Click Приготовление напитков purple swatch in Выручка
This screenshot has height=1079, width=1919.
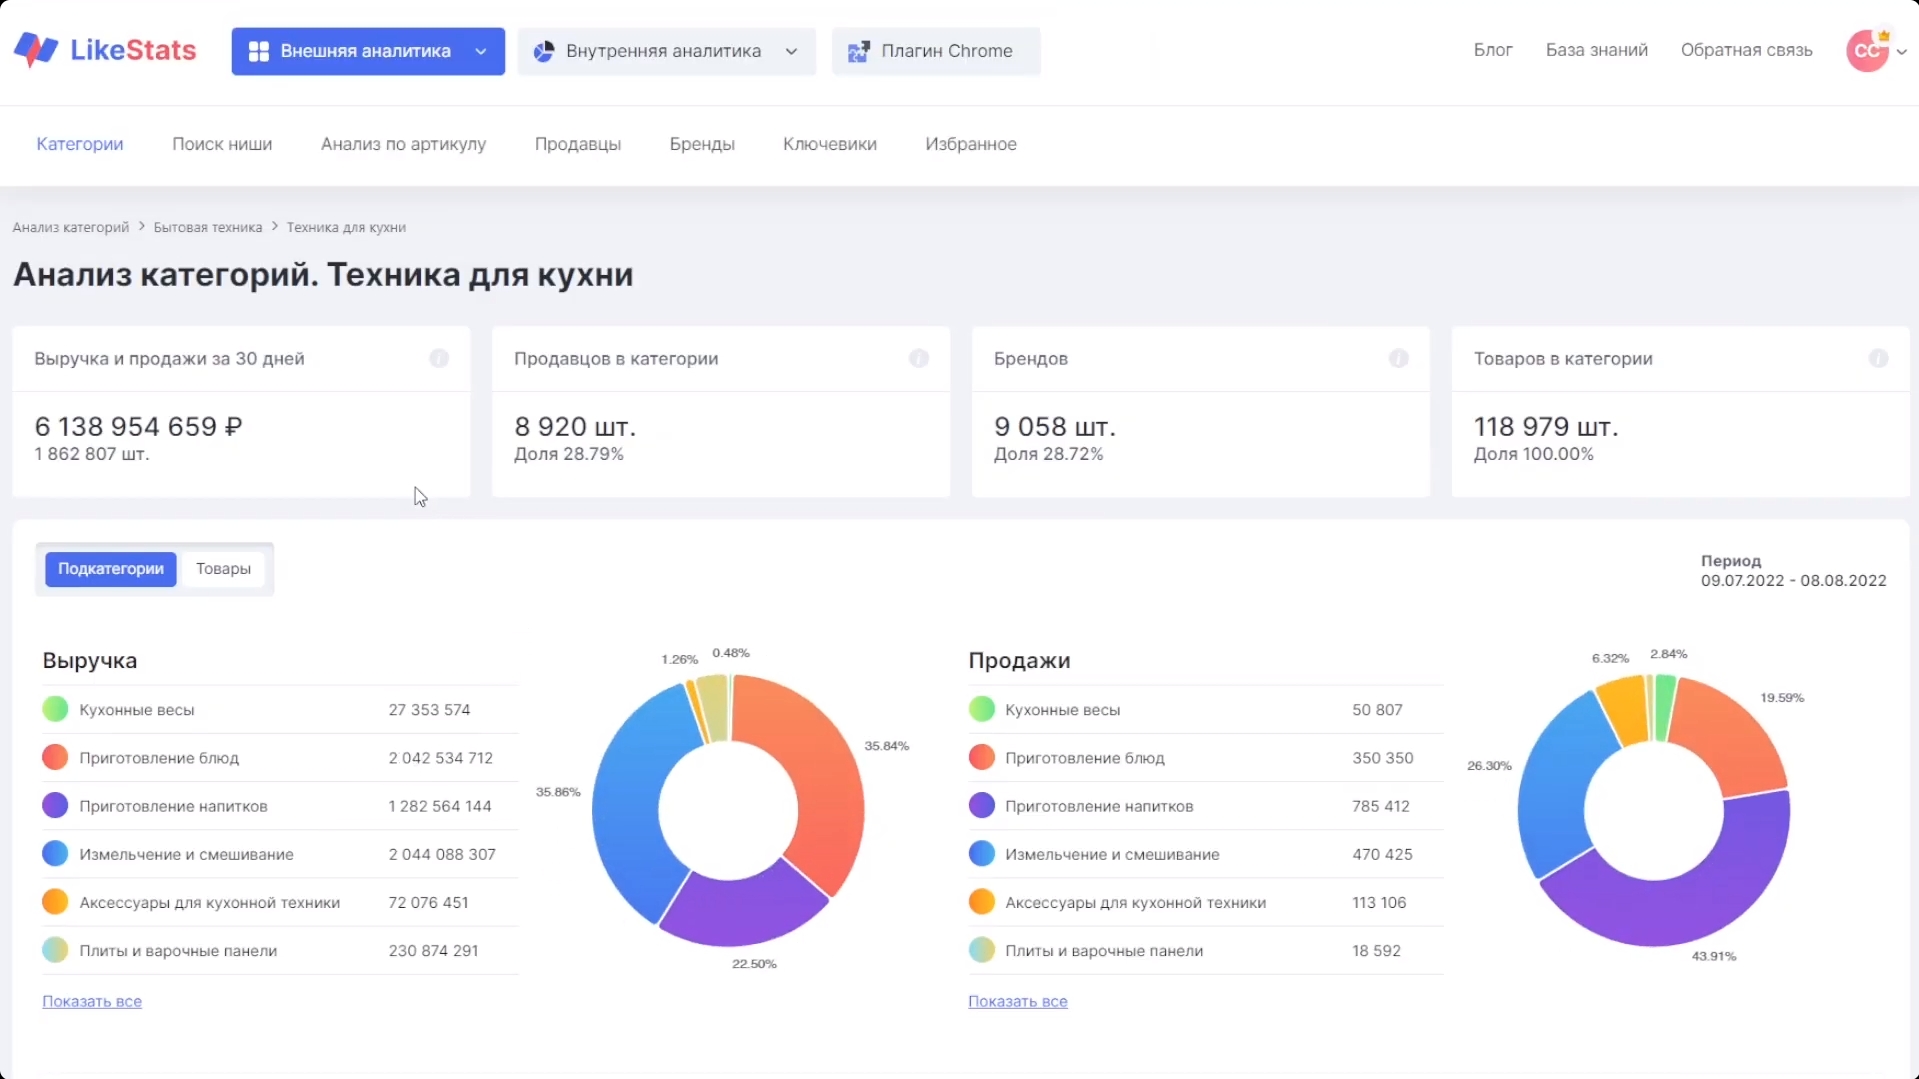[55, 805]
